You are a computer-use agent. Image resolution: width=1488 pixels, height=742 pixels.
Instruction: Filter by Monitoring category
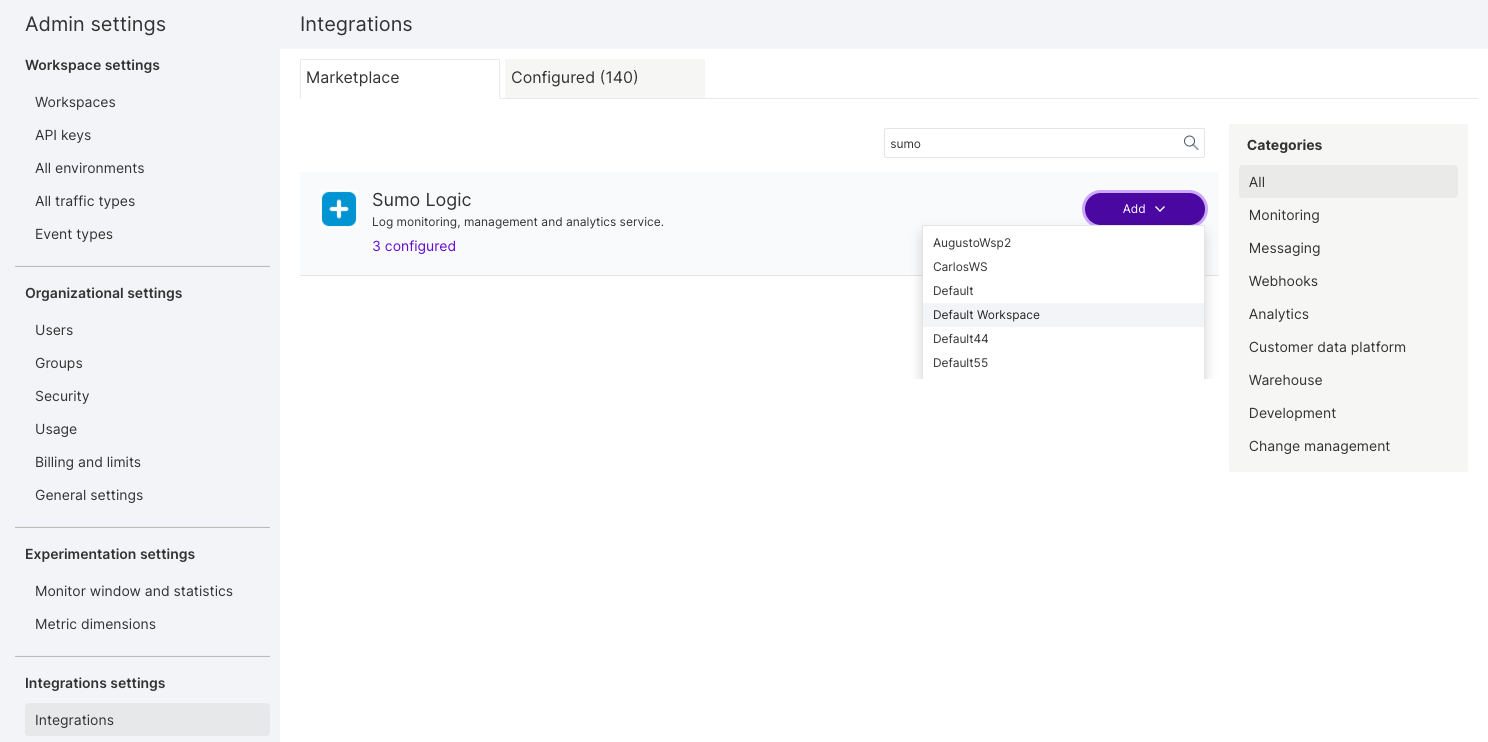pos(1284,215)
